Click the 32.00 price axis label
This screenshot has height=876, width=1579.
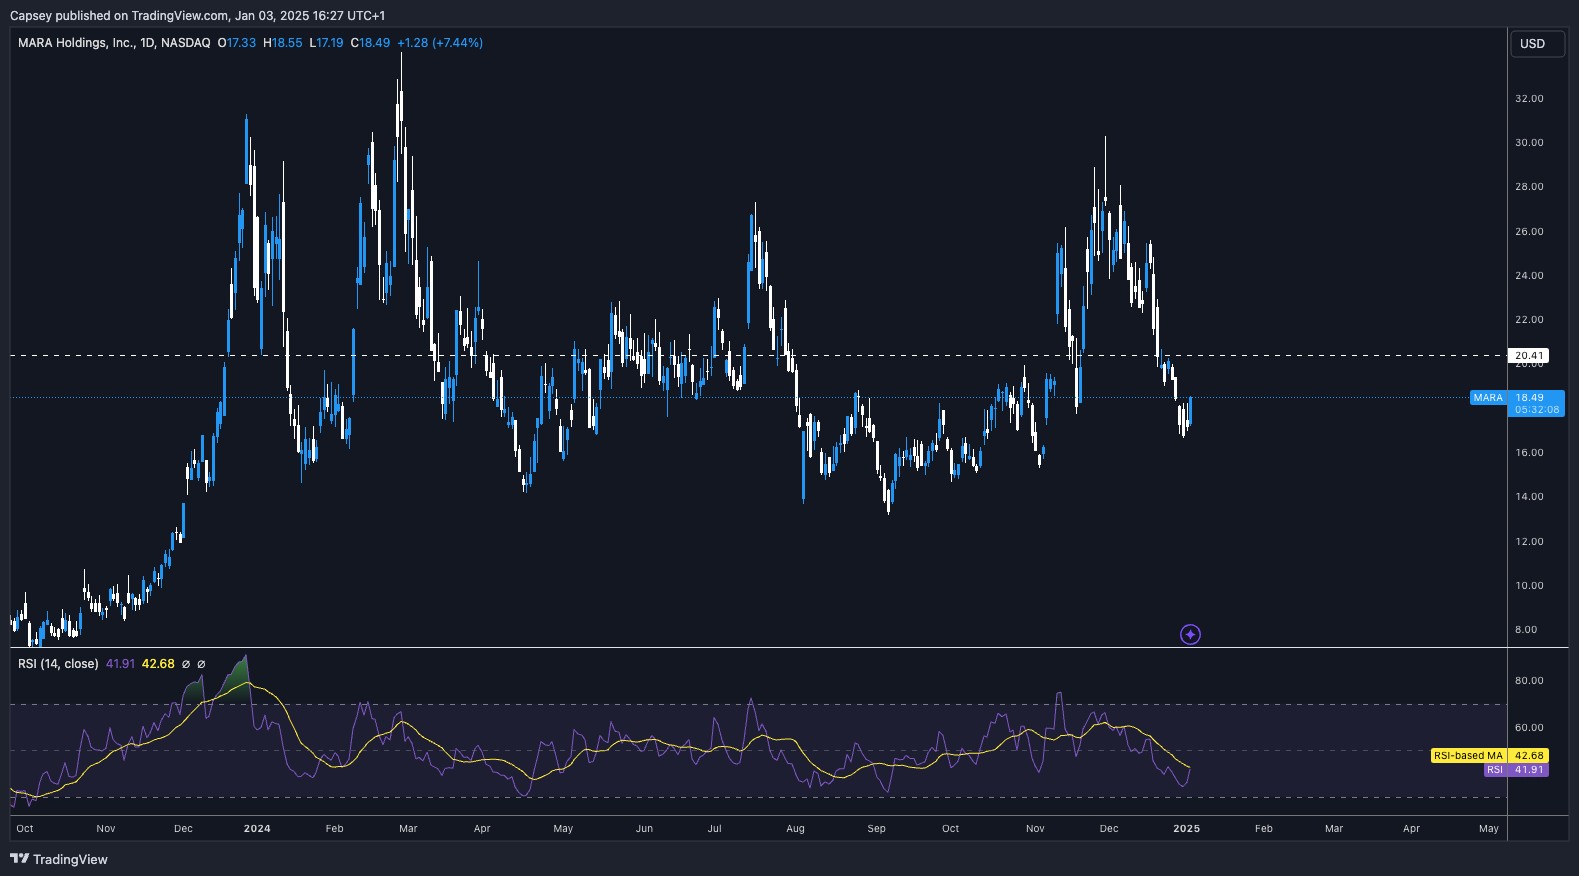point(1529,99)
